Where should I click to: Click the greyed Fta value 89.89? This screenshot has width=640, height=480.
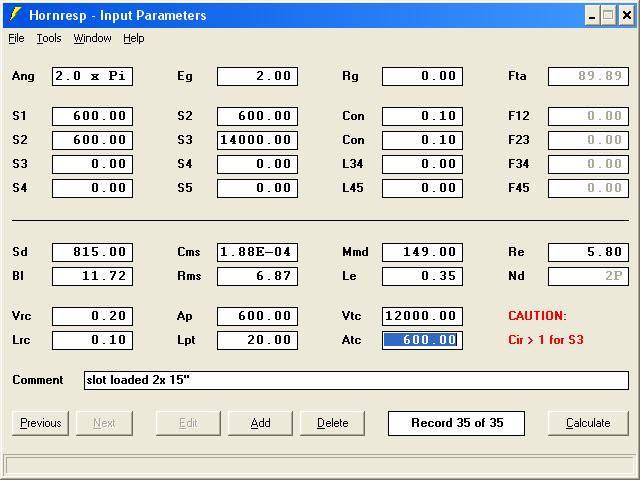(x=588, y=76)
